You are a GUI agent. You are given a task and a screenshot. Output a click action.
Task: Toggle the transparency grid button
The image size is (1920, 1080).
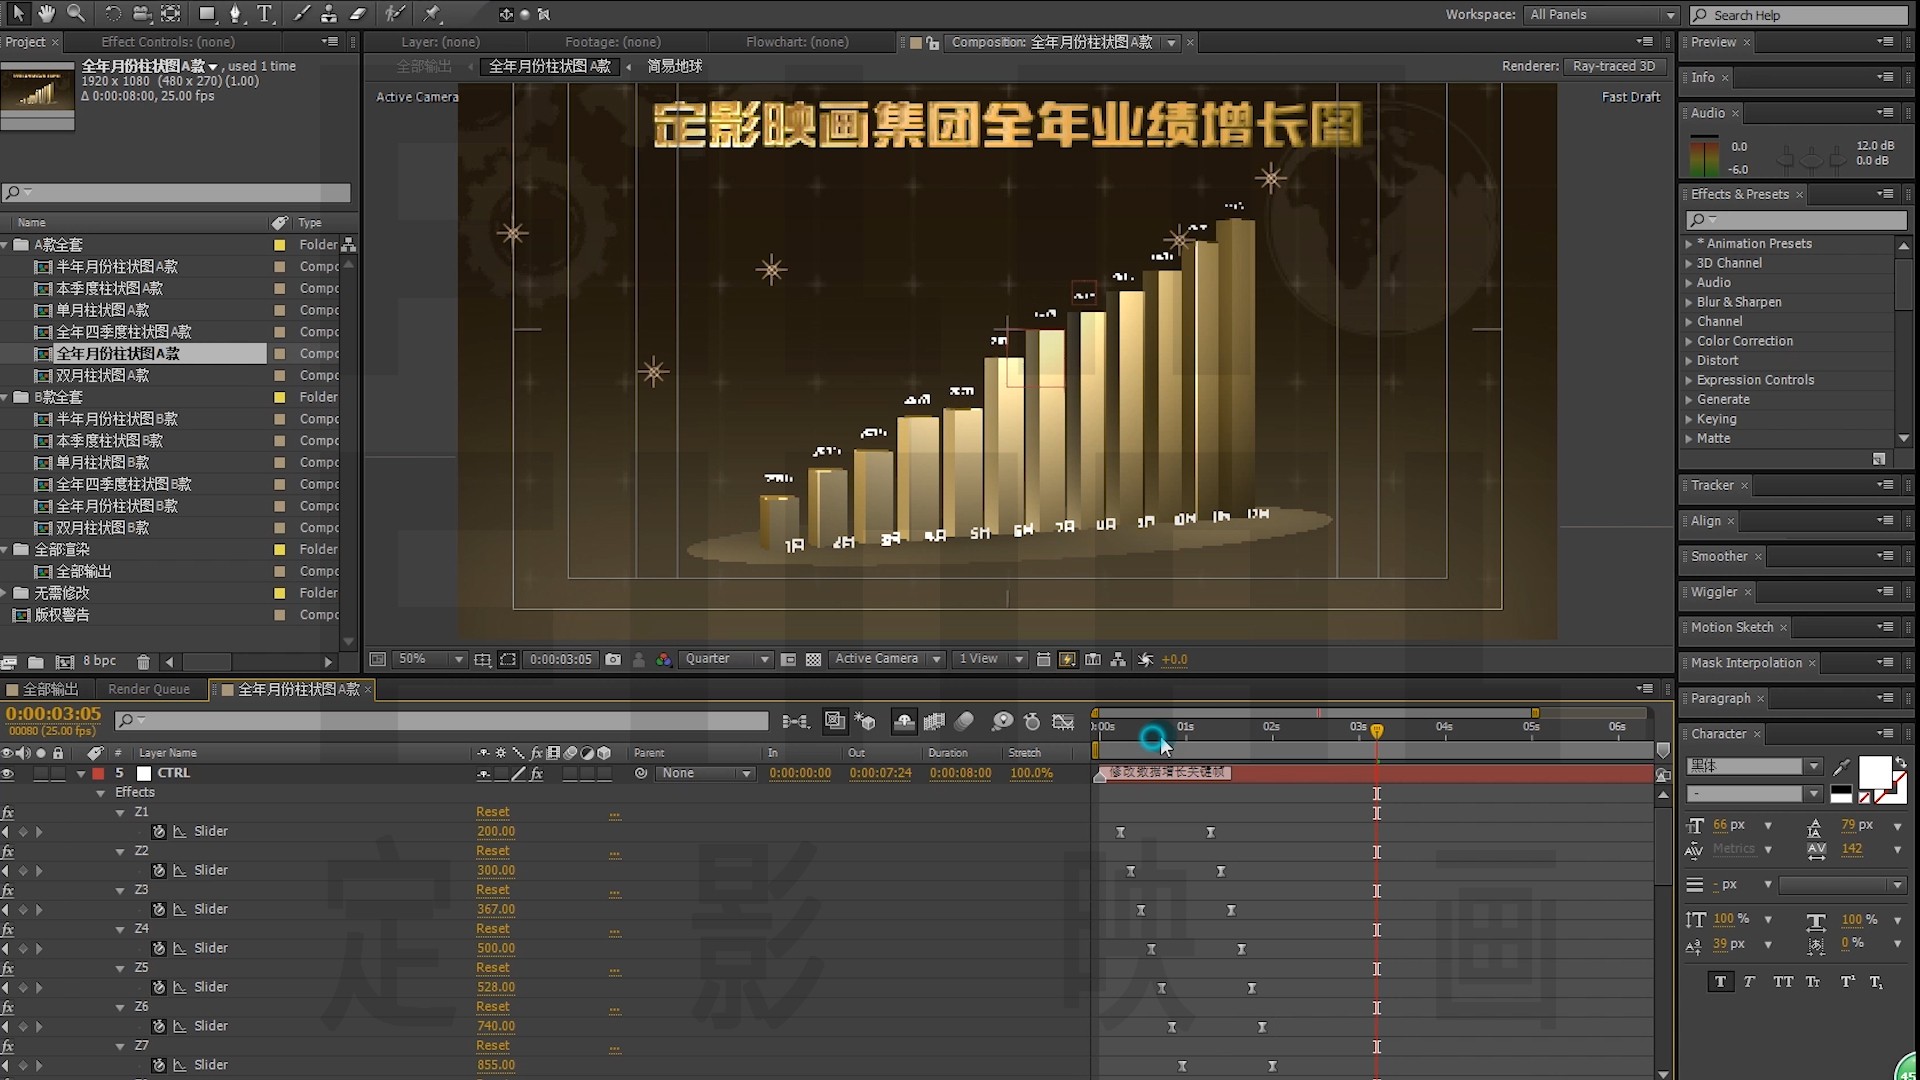pos(813,659)
